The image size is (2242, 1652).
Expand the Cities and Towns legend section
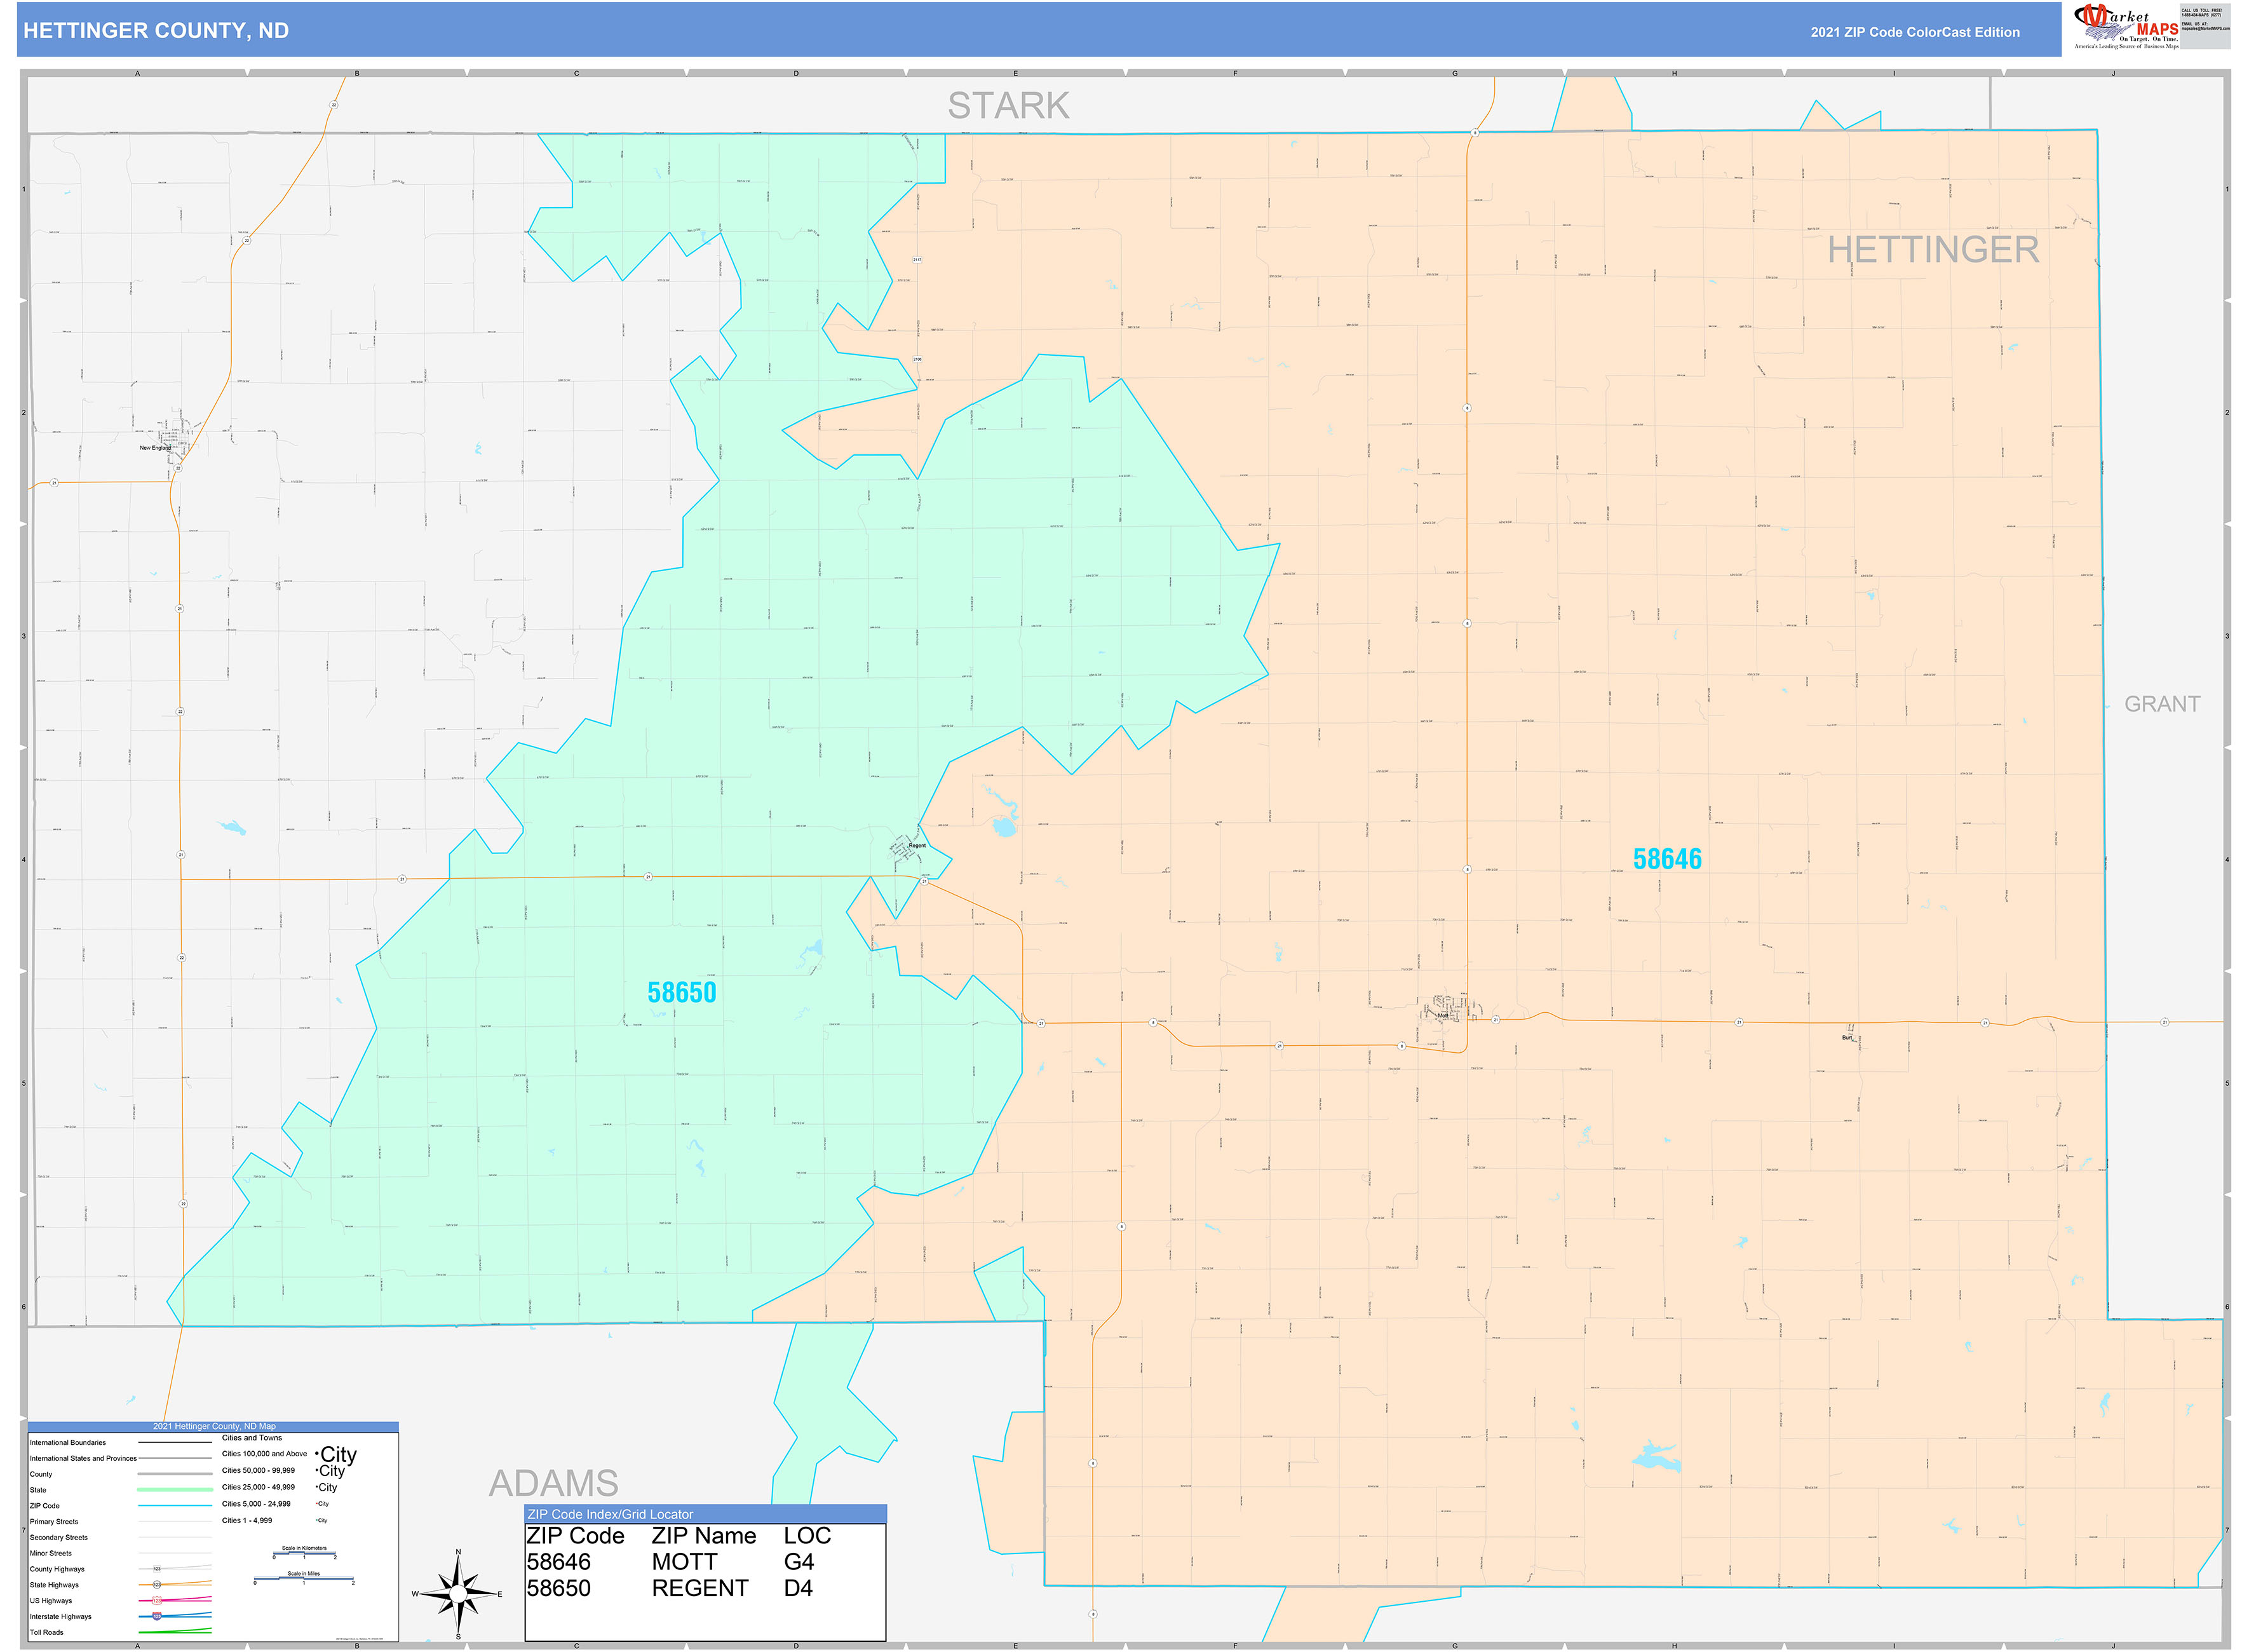(252, 1438)
